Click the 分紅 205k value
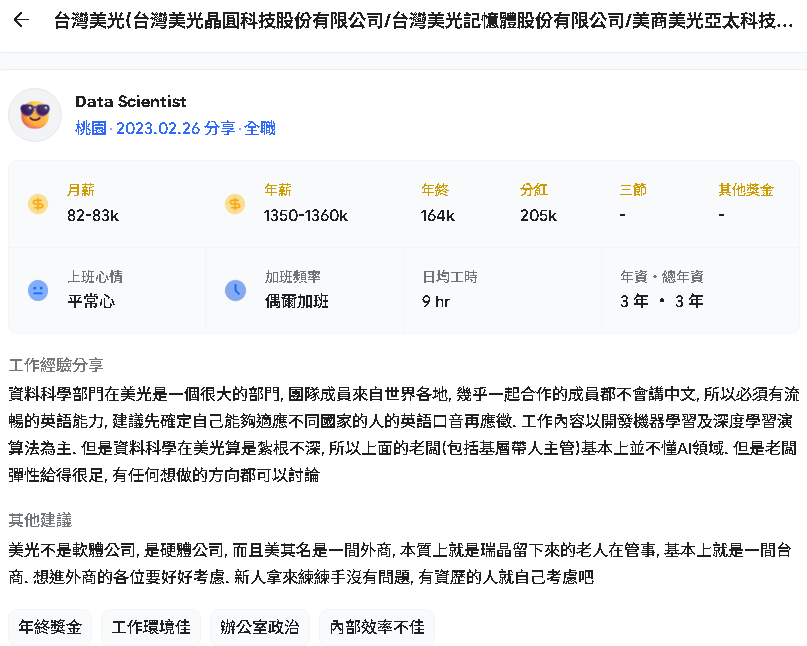The height and width of the screenshot is (646, 807). 538,215
